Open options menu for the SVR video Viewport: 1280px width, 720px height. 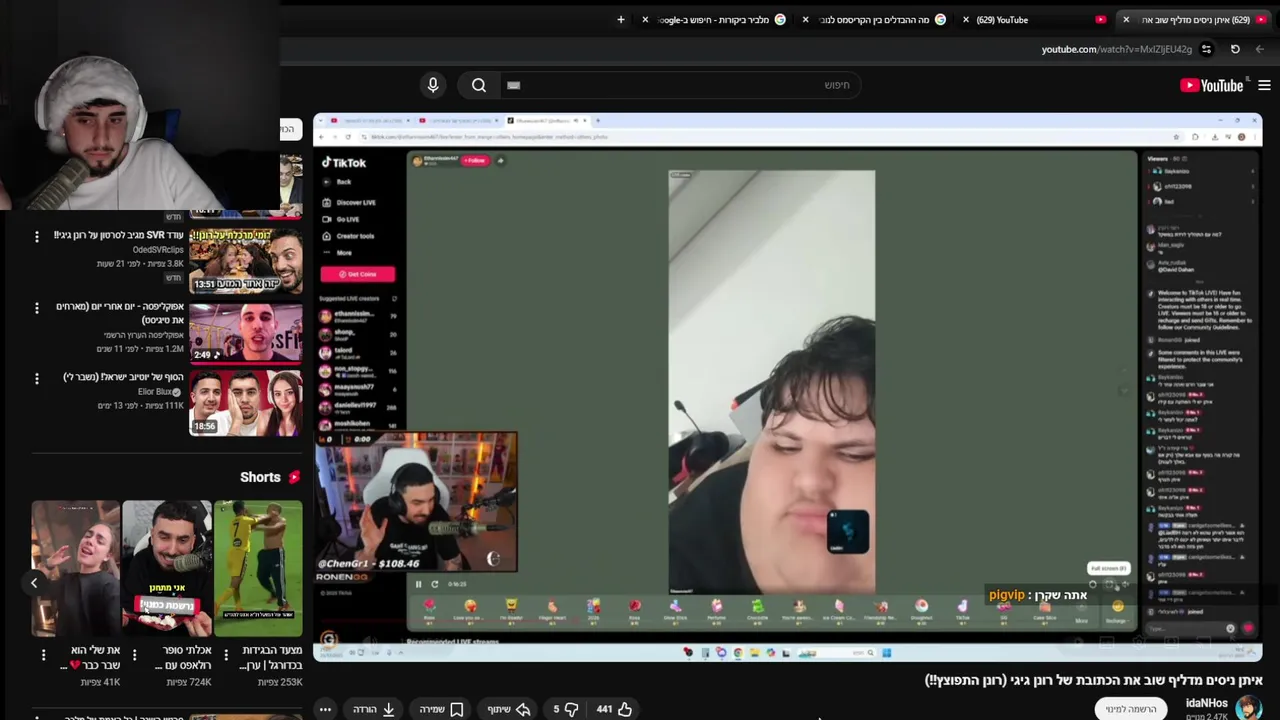[x=37, y=236]
